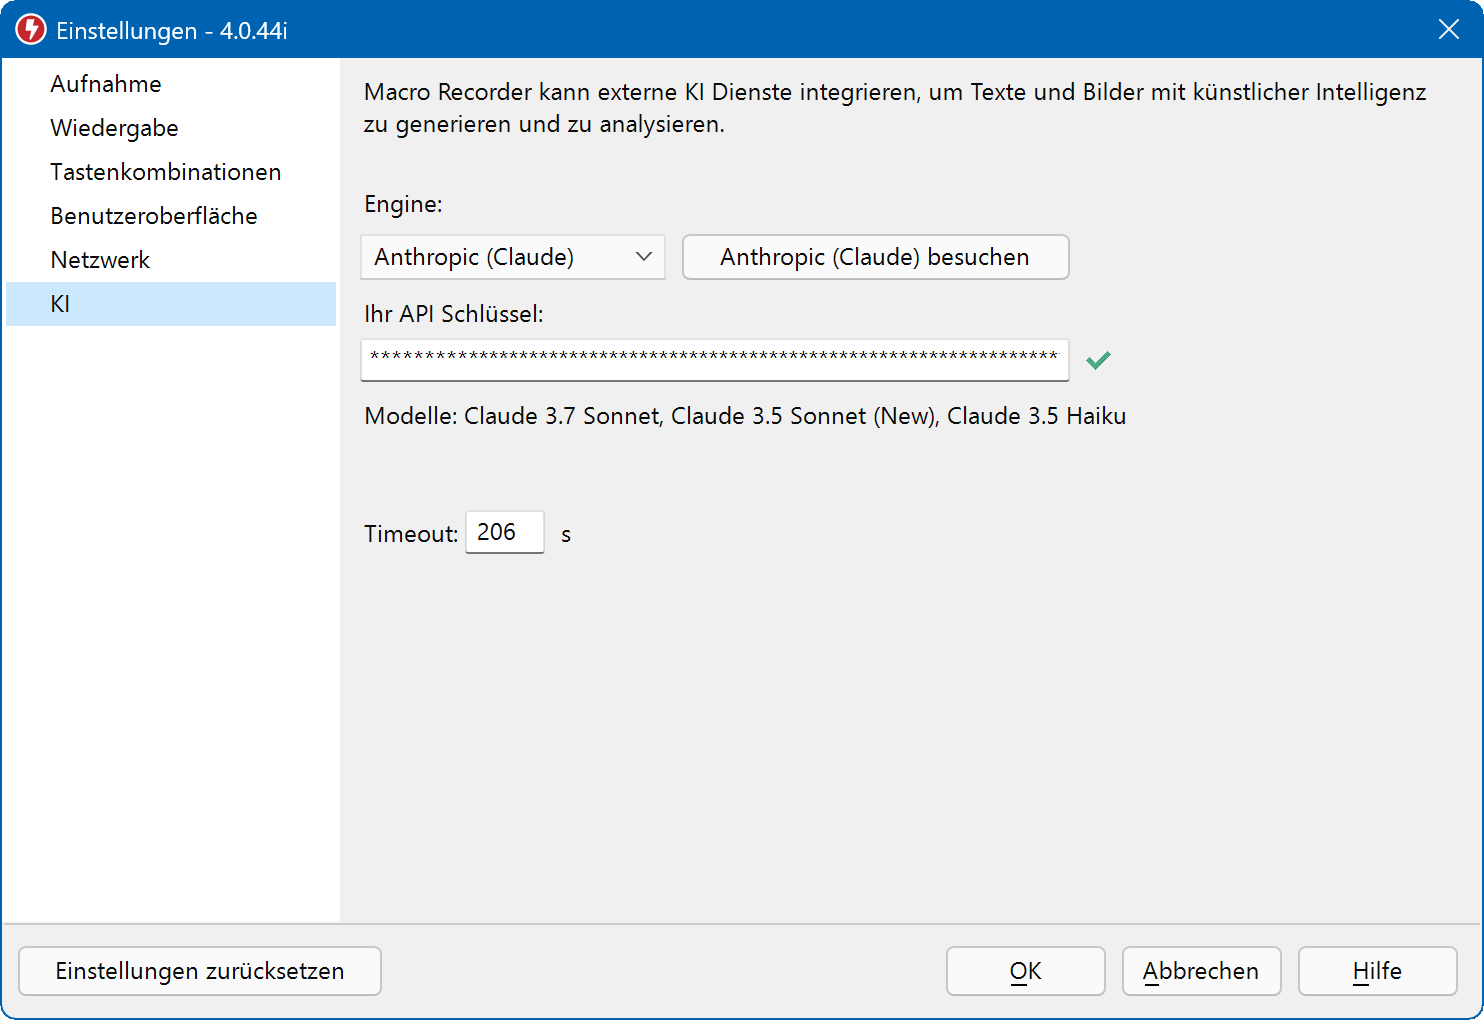Viewport: 1484px width, 1020px height.
Task: Open Hilfe from the bottom button row
Action: tap(1377, 971)
